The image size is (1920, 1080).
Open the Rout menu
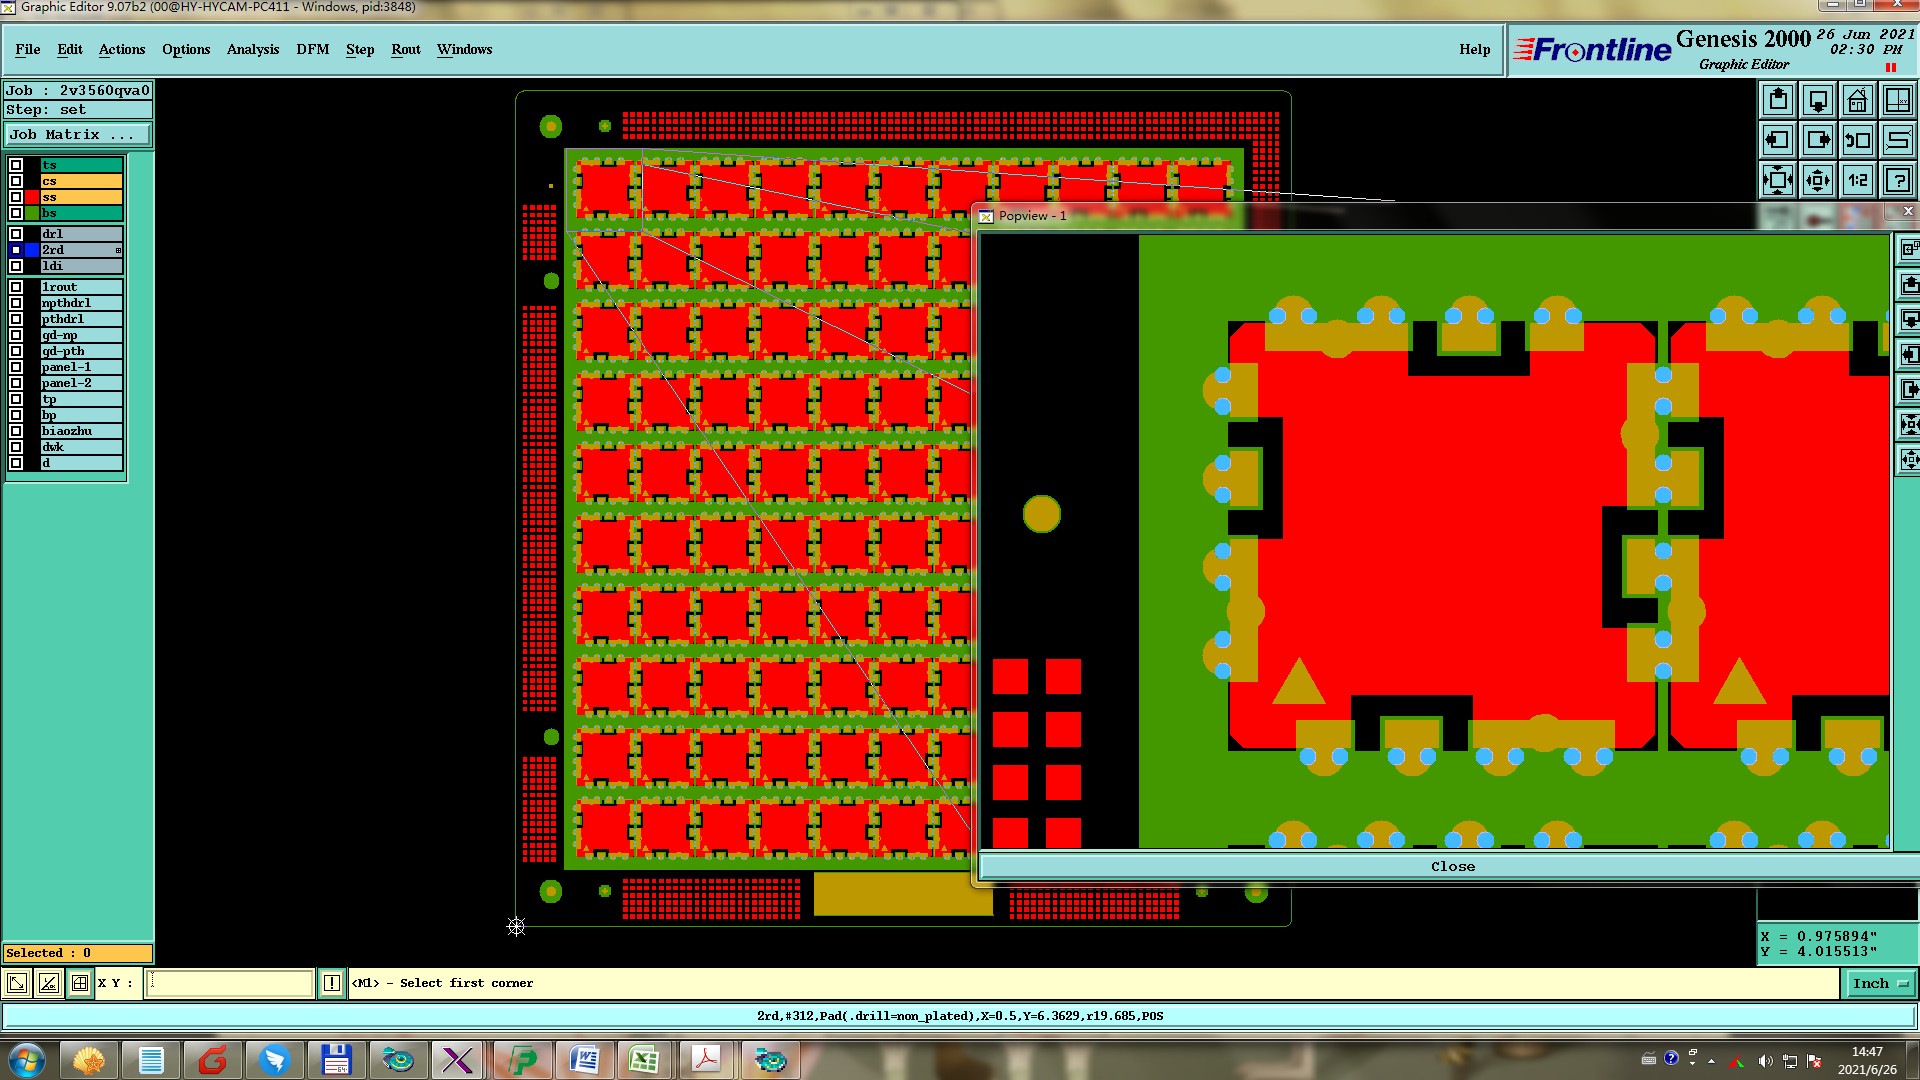point(406,49)
